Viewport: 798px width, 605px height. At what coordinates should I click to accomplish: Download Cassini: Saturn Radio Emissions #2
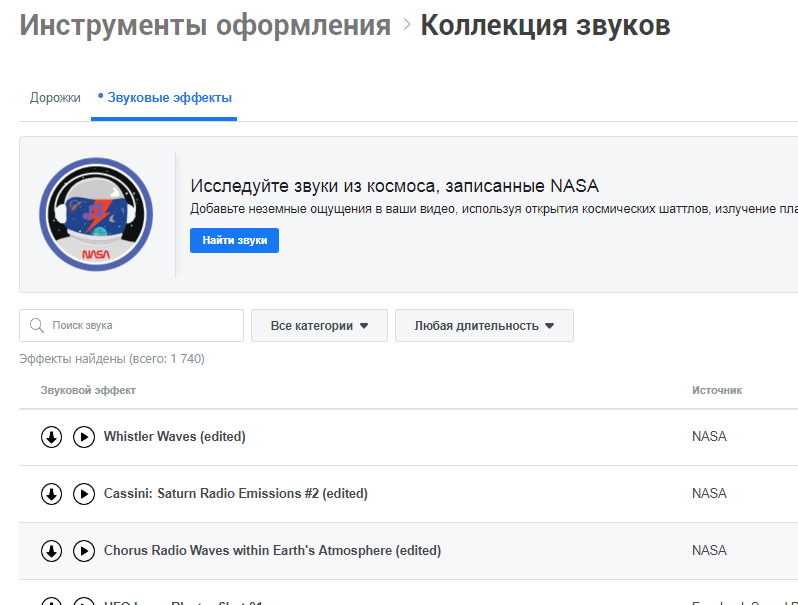pyautogui.click(x=51, y=494)
